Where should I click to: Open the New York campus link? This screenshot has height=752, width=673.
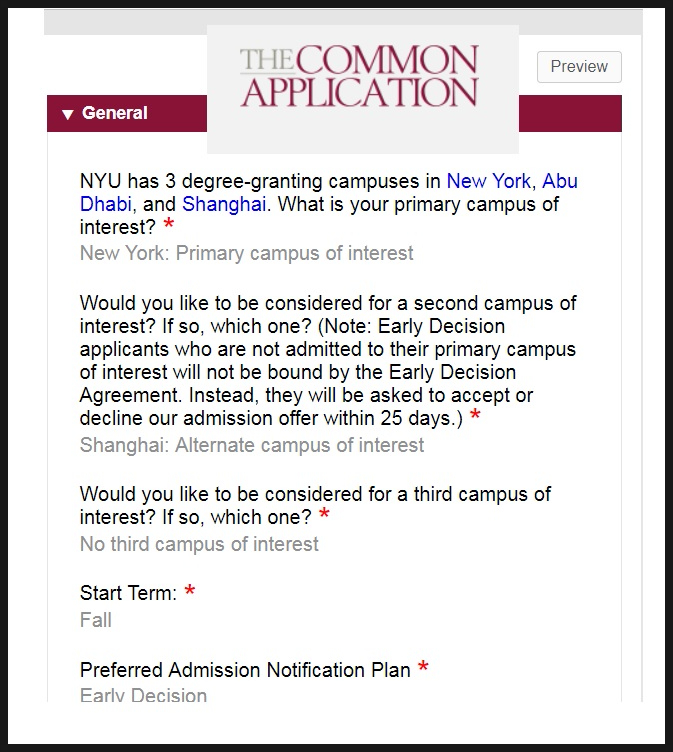coord(488,181)
